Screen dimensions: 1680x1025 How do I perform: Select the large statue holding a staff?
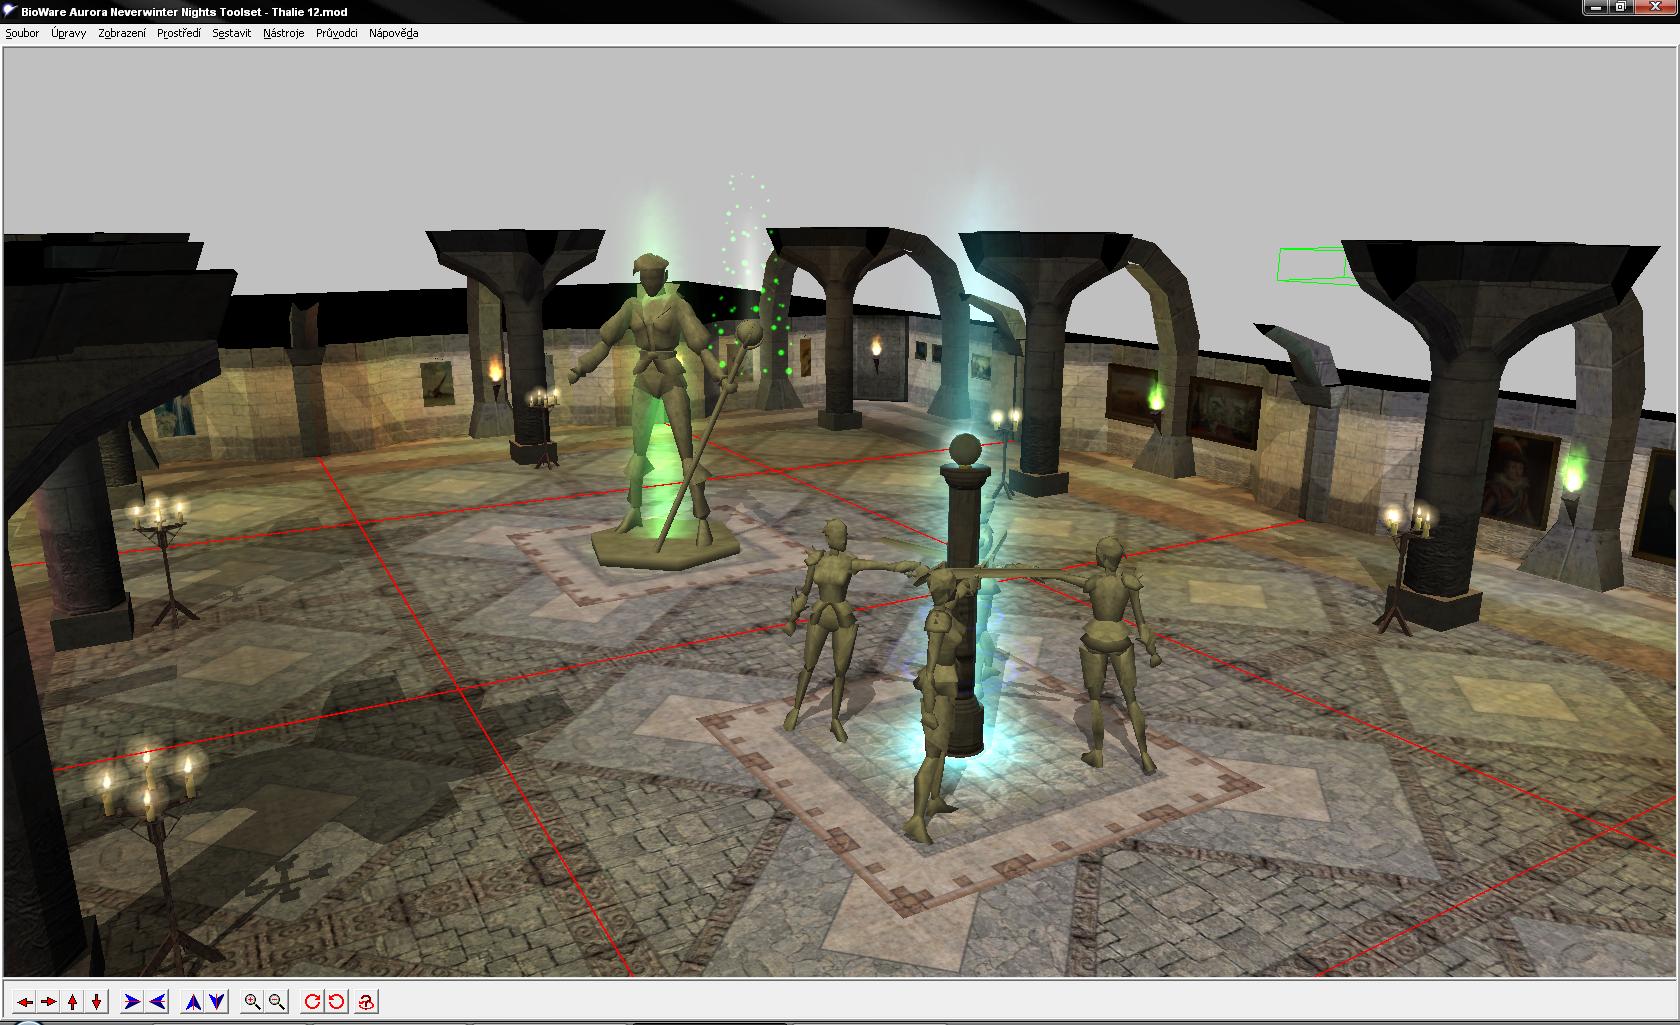(x=655, y=400)
